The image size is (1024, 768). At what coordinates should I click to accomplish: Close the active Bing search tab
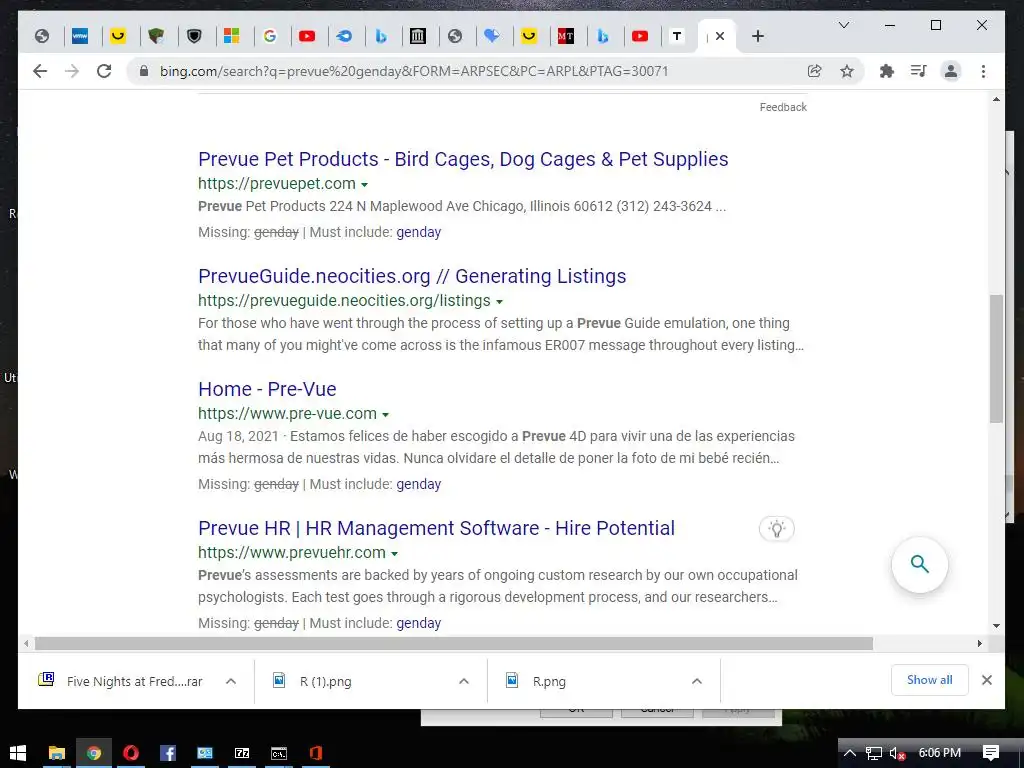point(720,37)
